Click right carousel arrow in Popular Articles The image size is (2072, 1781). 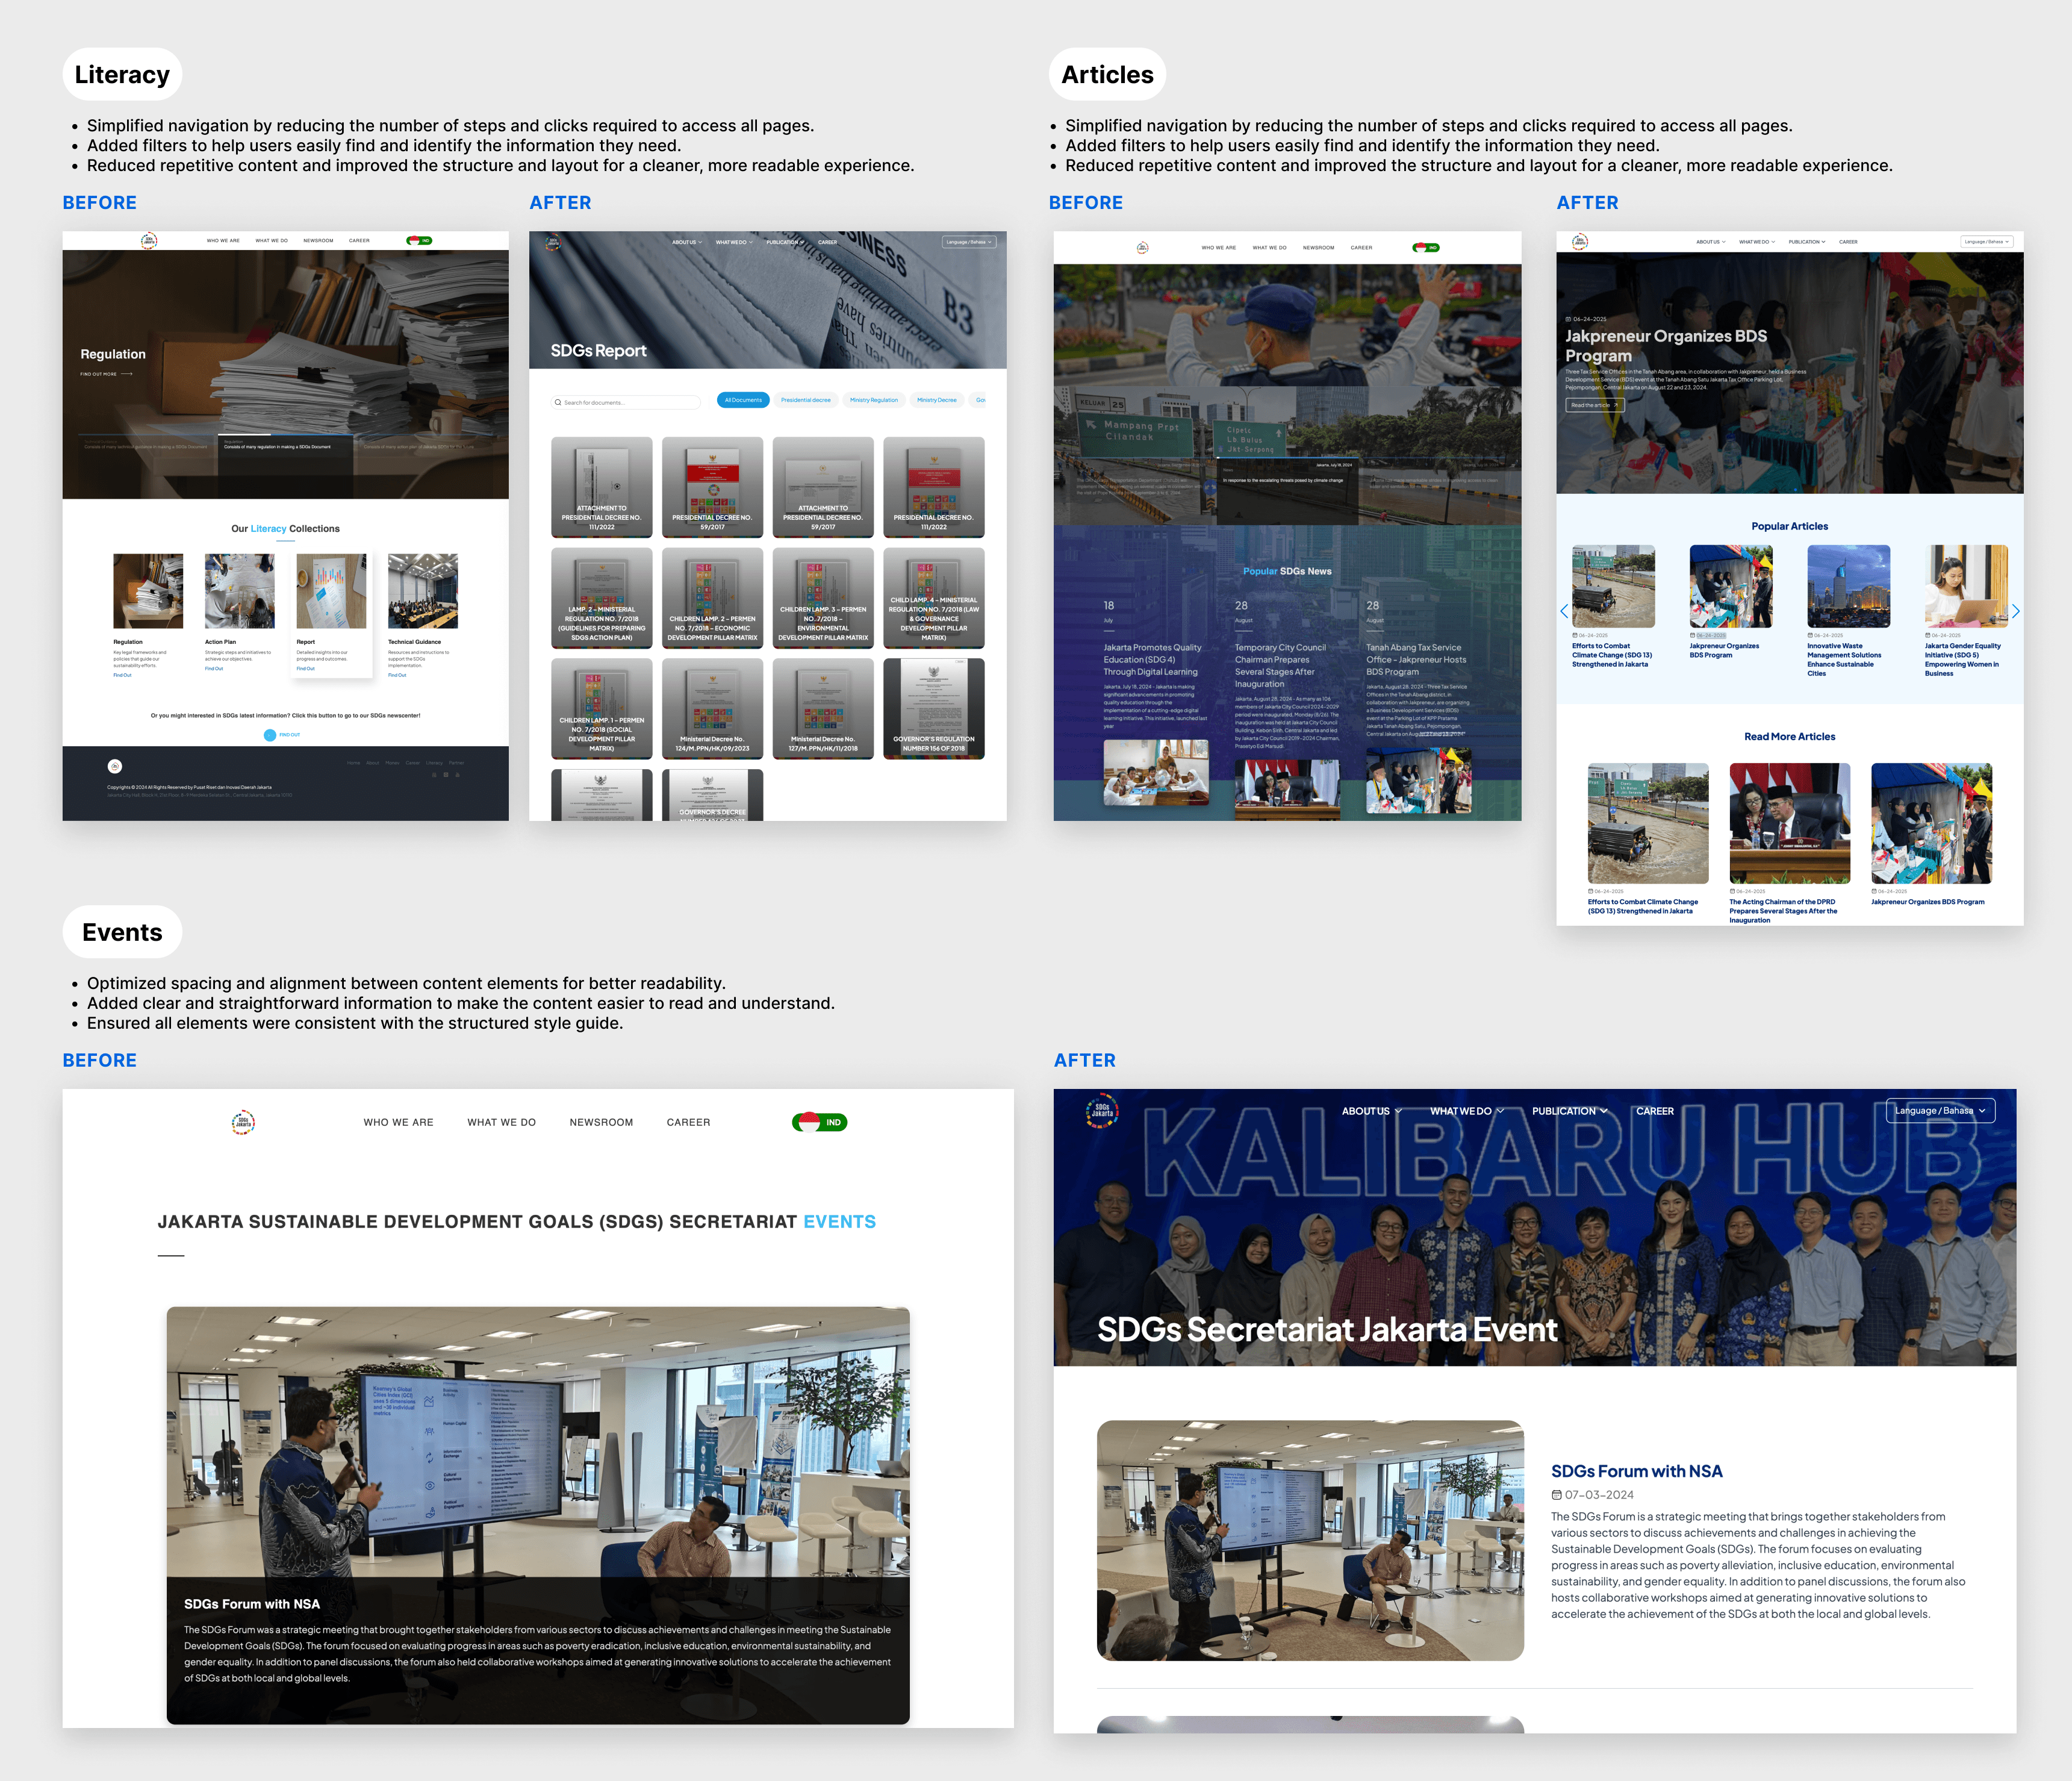(2015, 611)
